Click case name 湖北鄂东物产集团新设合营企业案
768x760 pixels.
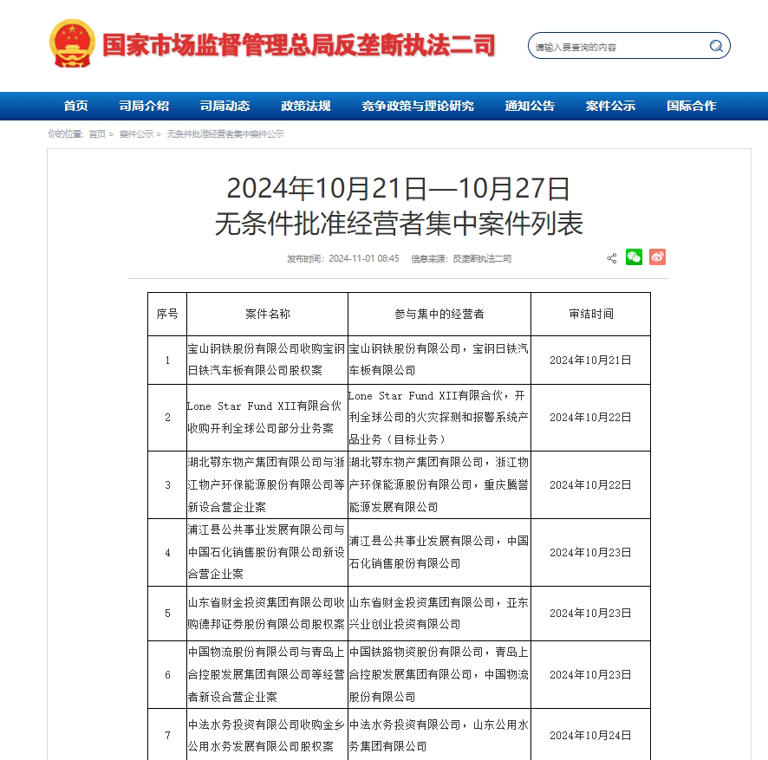[x=267, y=485]
